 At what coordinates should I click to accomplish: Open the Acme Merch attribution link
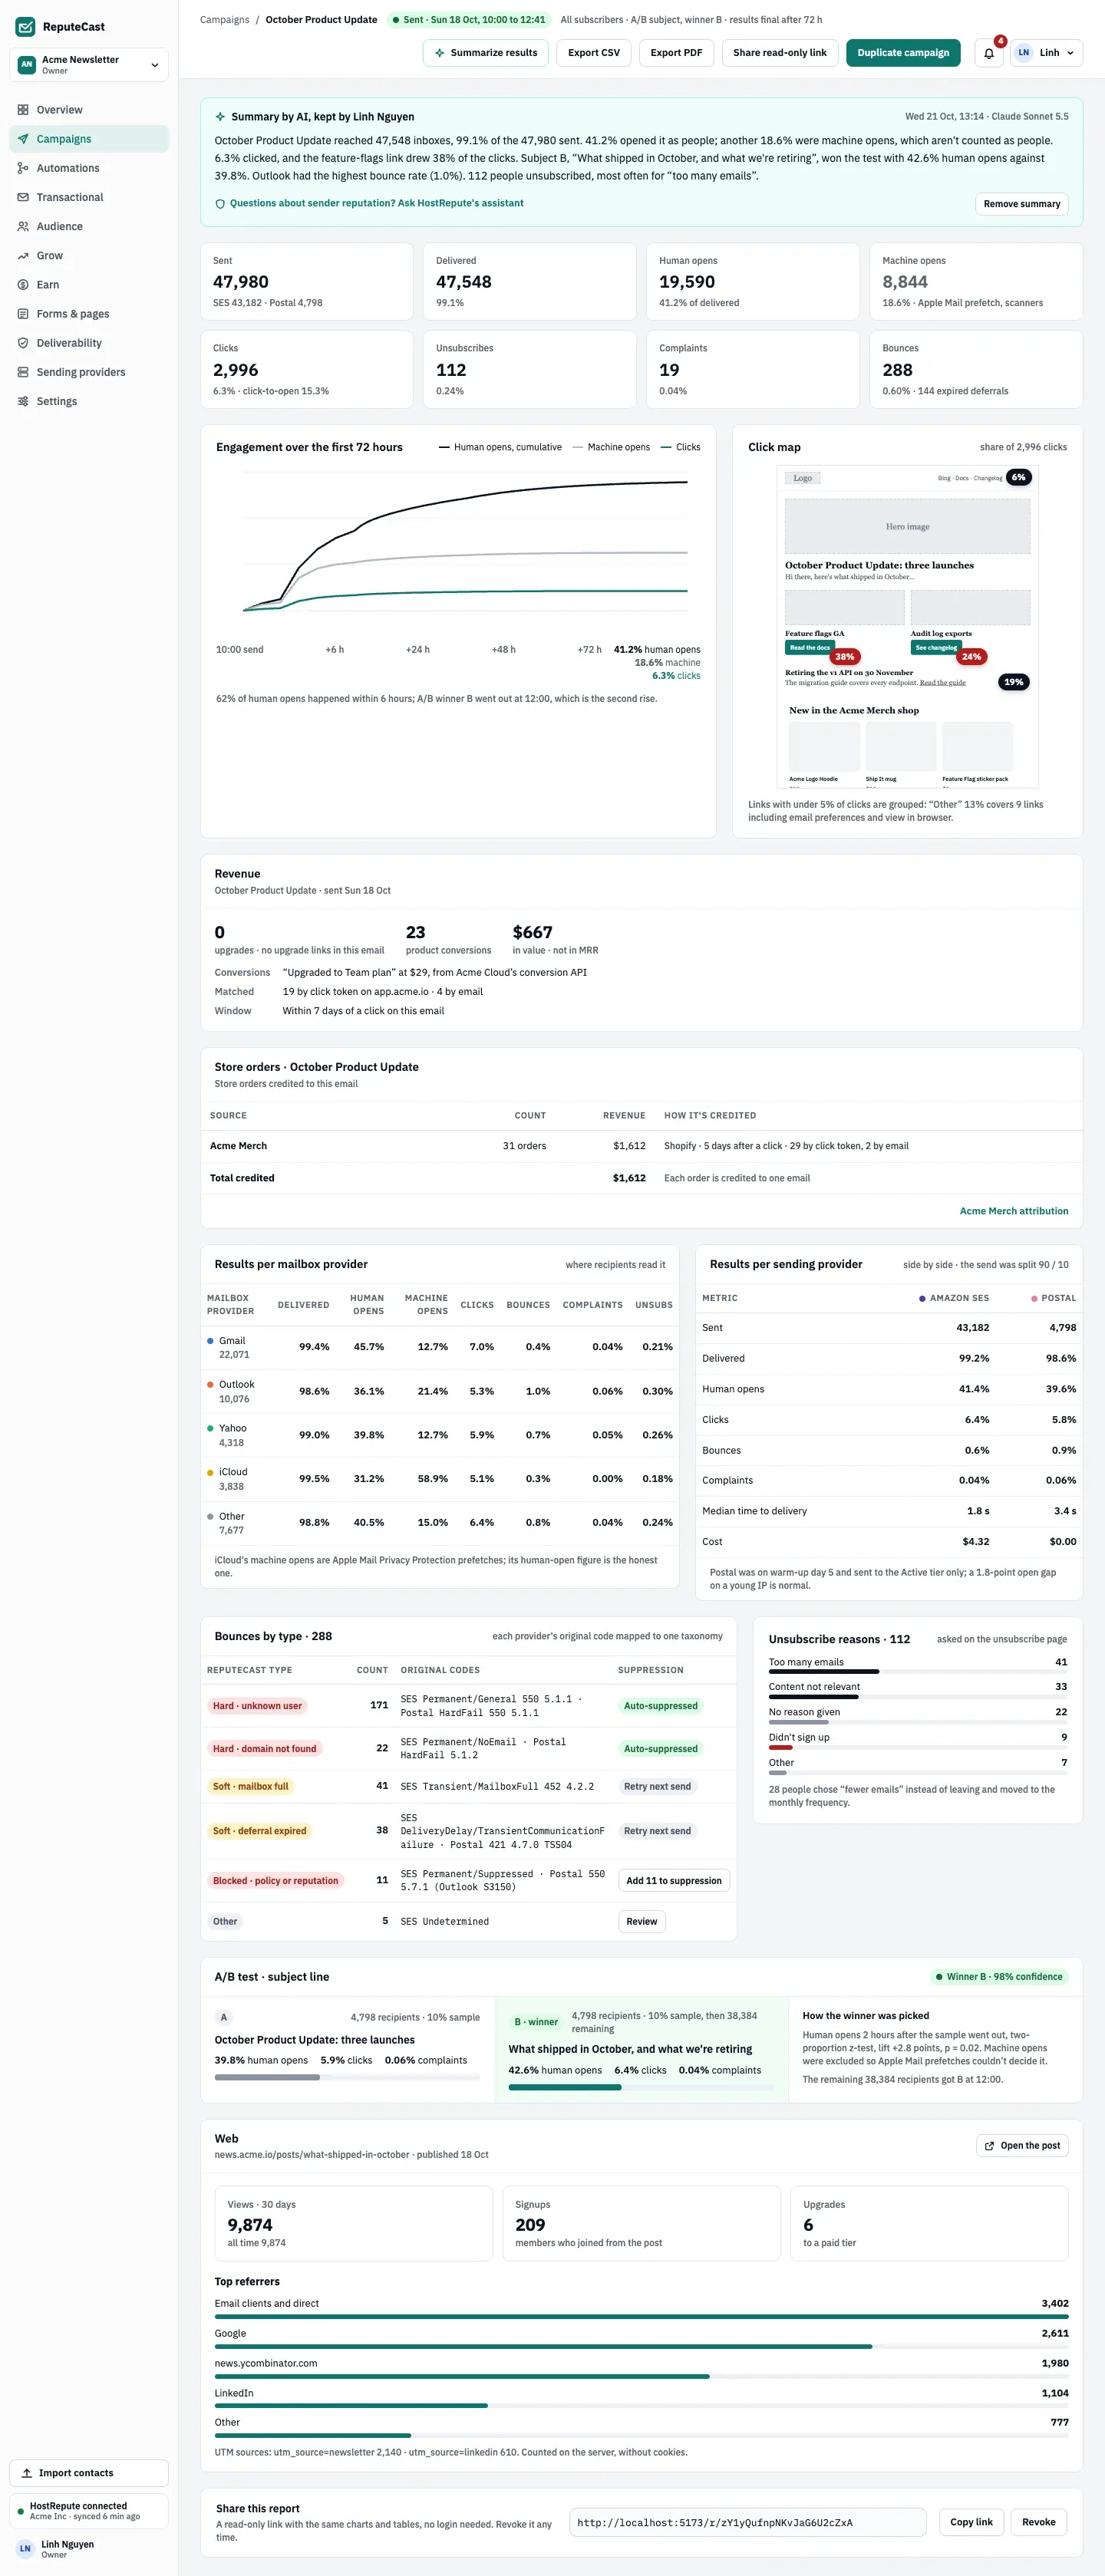pos(1014,1211)
